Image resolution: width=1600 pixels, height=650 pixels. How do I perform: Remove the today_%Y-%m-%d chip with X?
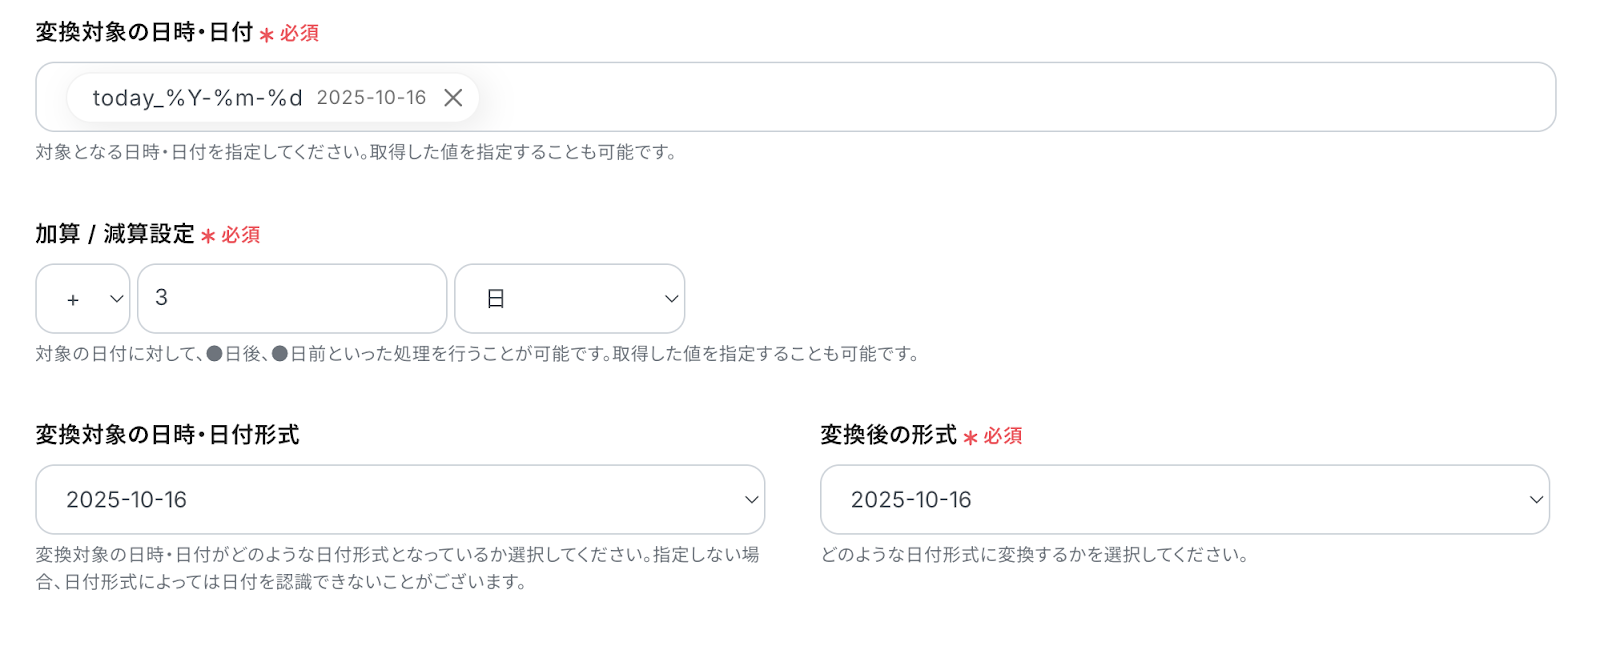(x=453, y=98)
